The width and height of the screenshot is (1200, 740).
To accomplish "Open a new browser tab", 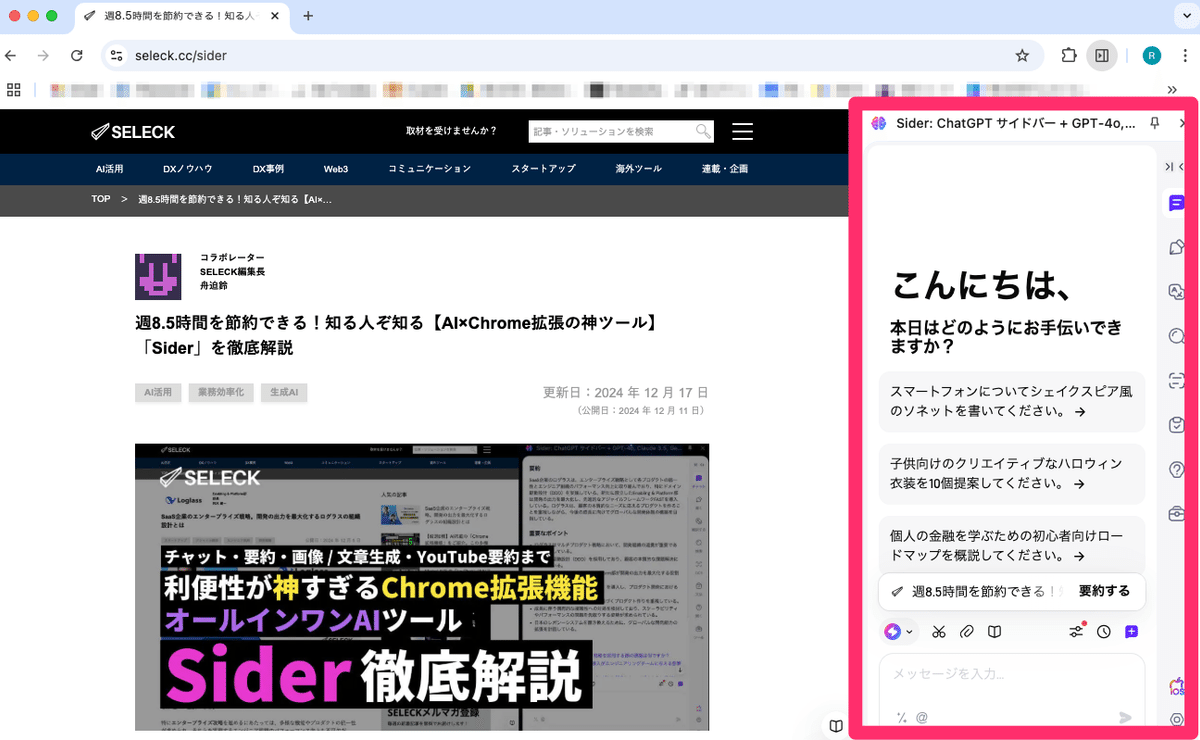I will click(308, 16).
